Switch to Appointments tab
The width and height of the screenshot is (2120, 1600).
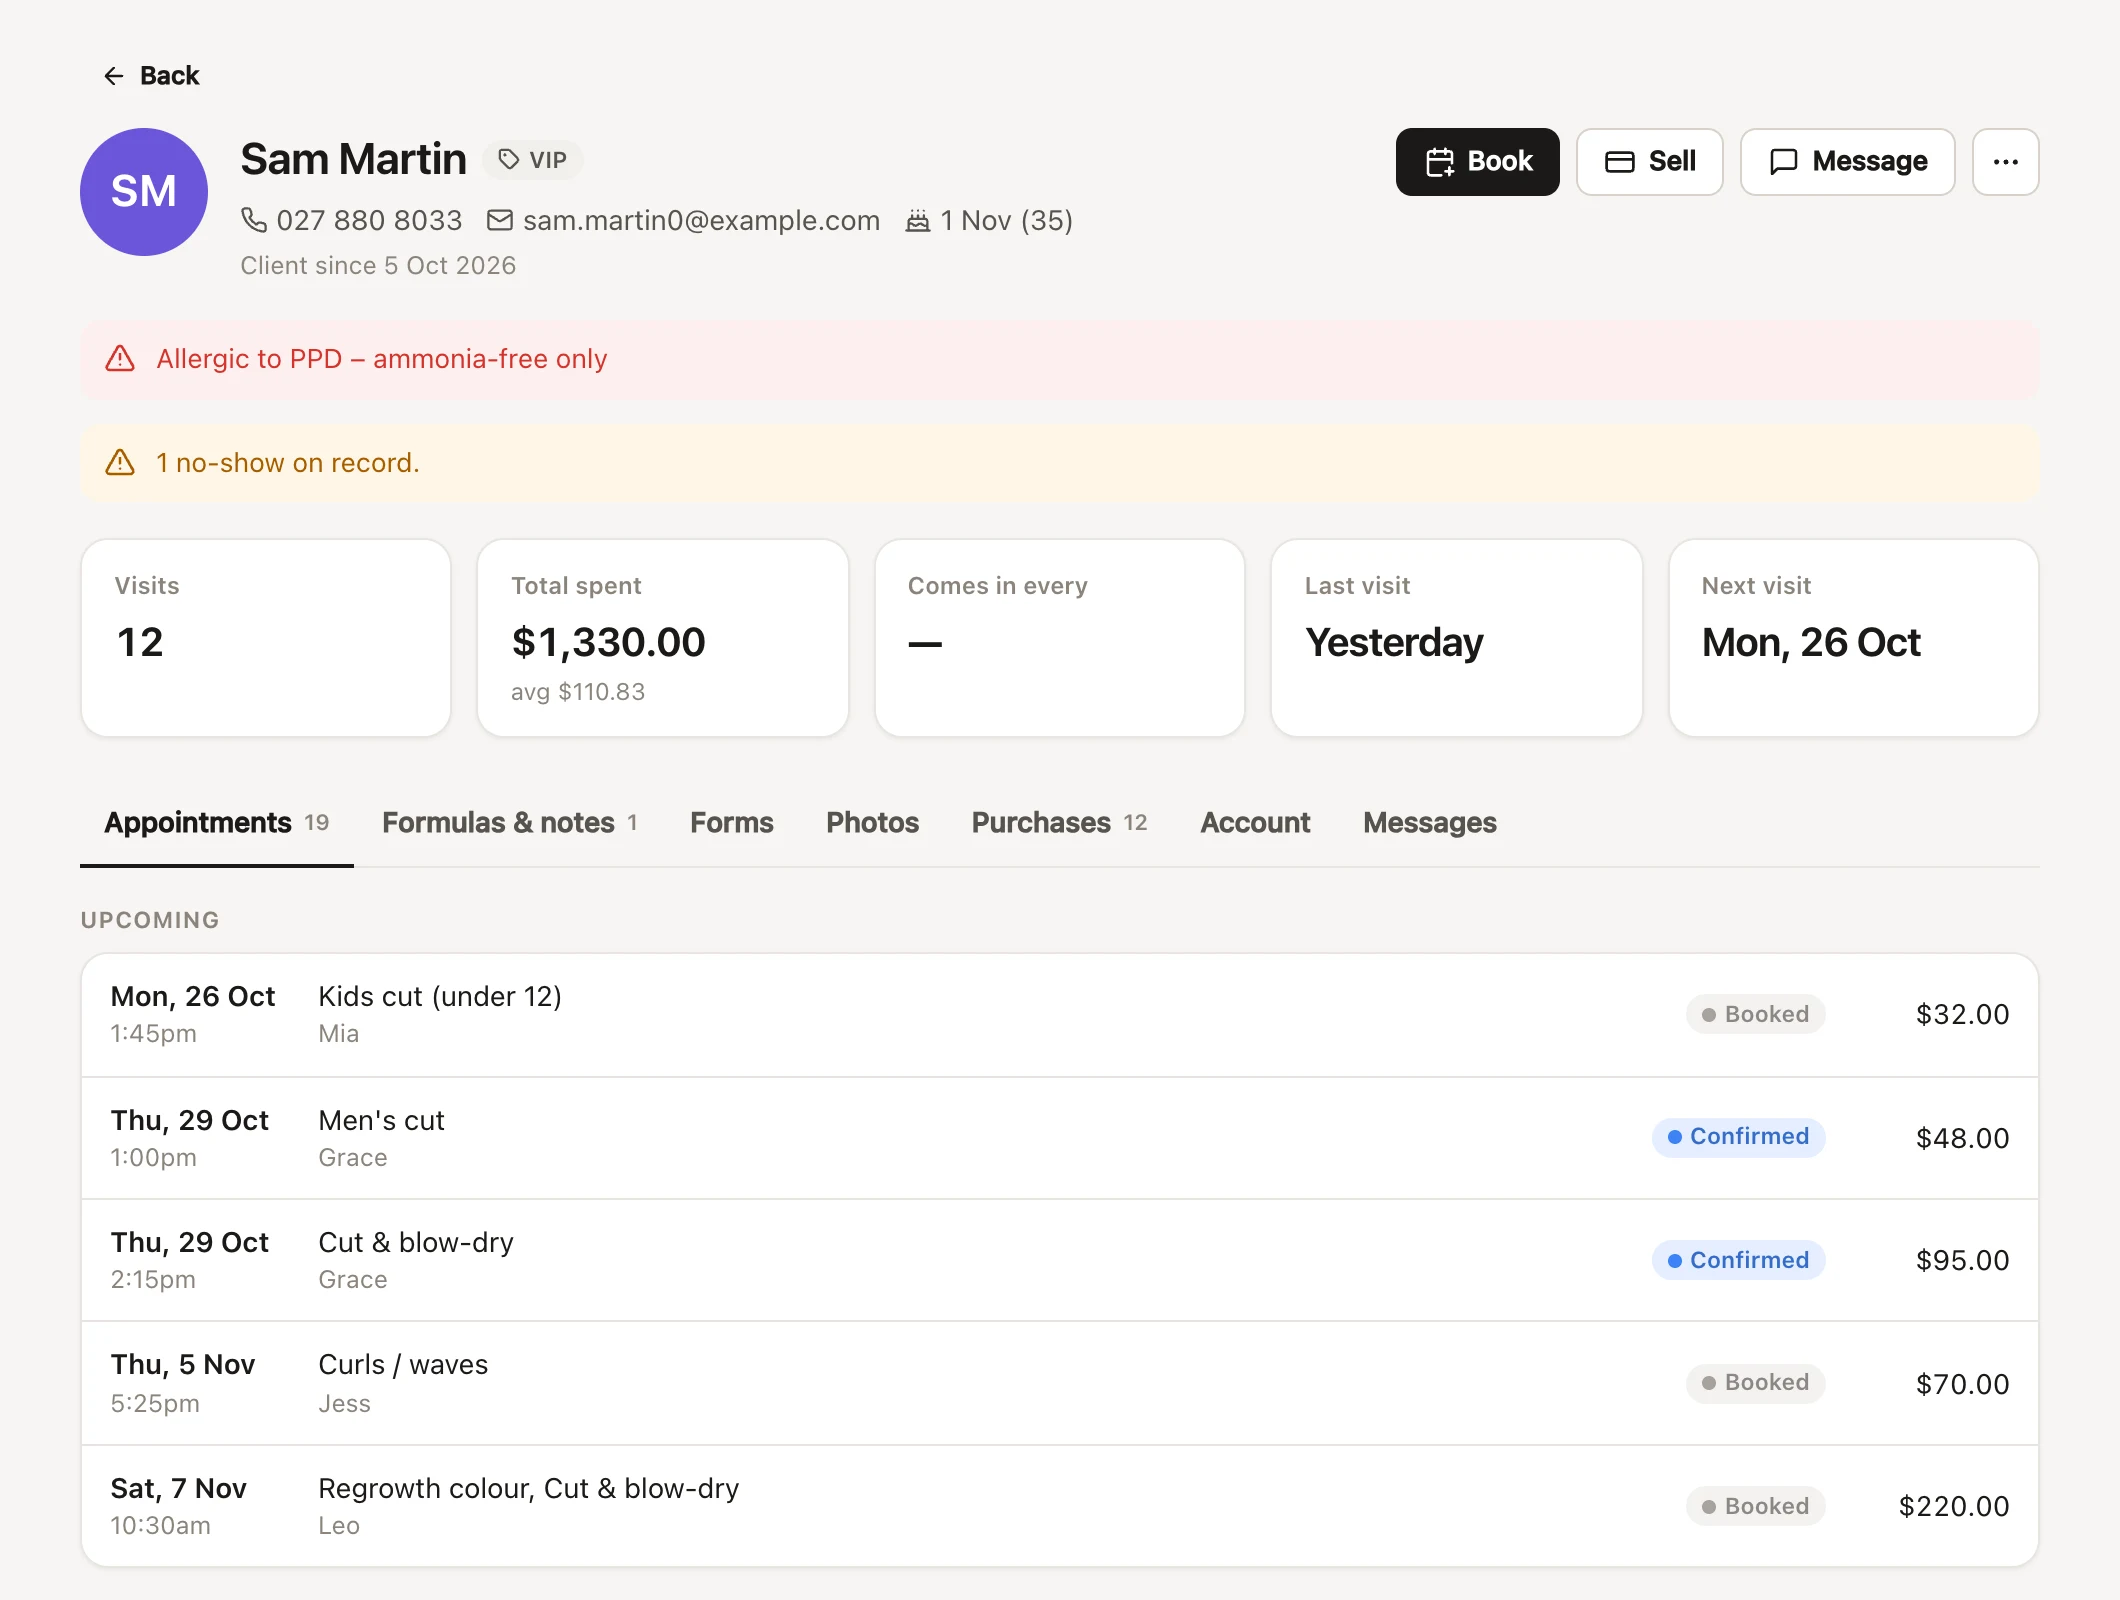coord(217,823)
